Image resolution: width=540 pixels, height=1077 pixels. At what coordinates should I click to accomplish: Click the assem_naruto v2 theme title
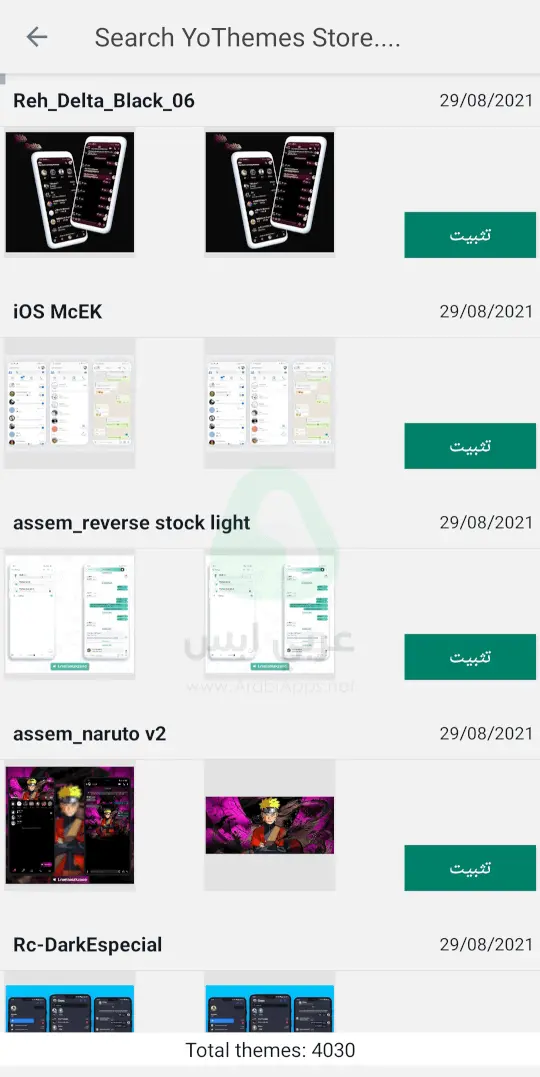point(89,734)
